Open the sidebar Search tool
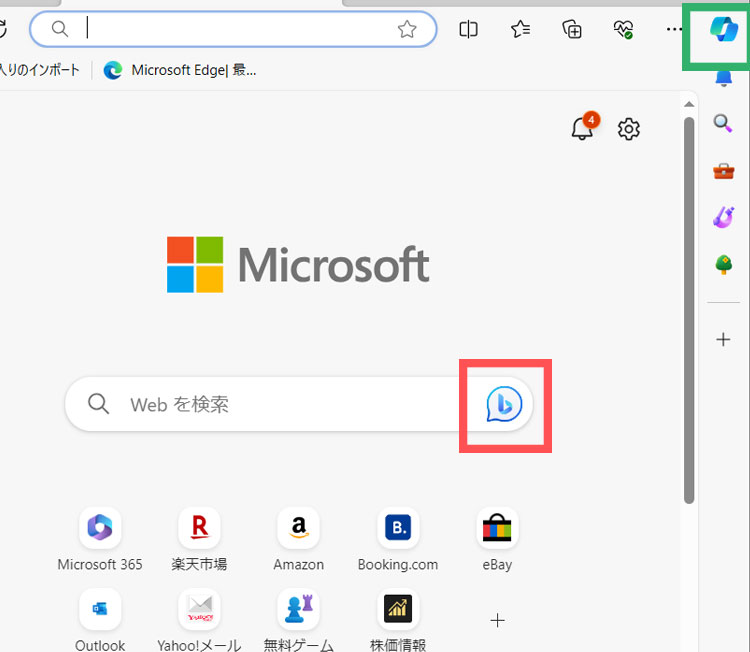Viewport: 750px width, 652px height. point(723,123)
